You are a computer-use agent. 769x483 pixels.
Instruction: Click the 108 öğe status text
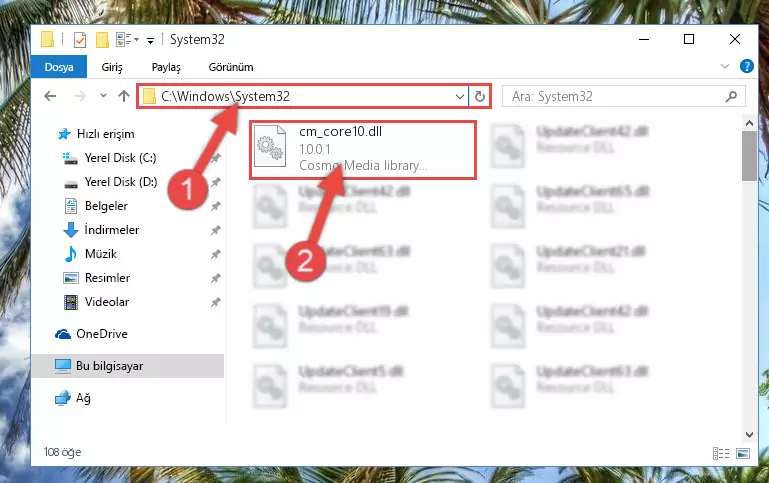tap(62, 452)
